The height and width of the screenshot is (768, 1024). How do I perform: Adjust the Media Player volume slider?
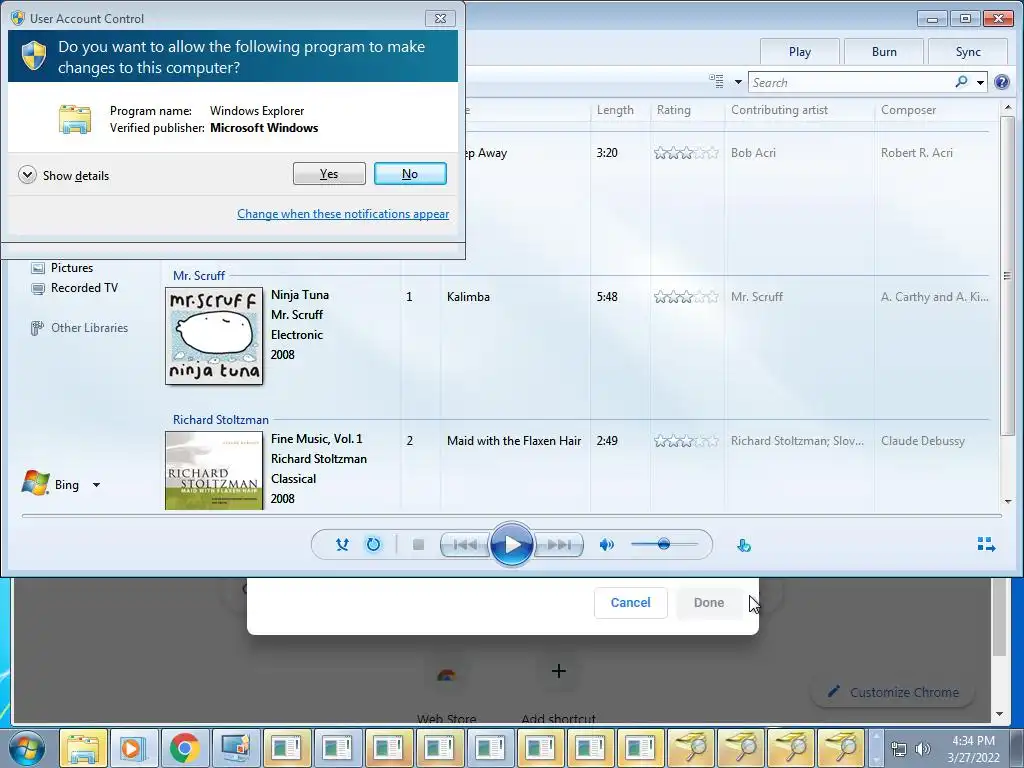(x=664, y=544)
